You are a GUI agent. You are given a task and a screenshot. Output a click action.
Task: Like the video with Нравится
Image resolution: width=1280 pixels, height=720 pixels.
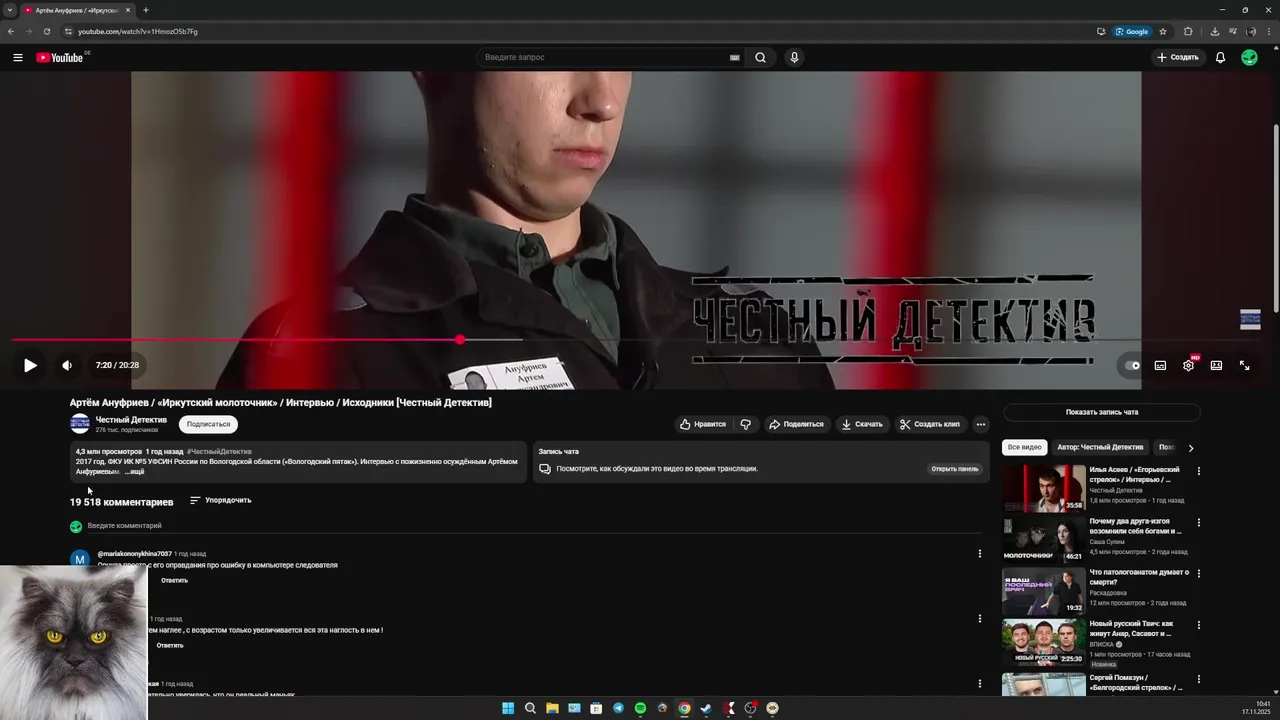[703, 424]
